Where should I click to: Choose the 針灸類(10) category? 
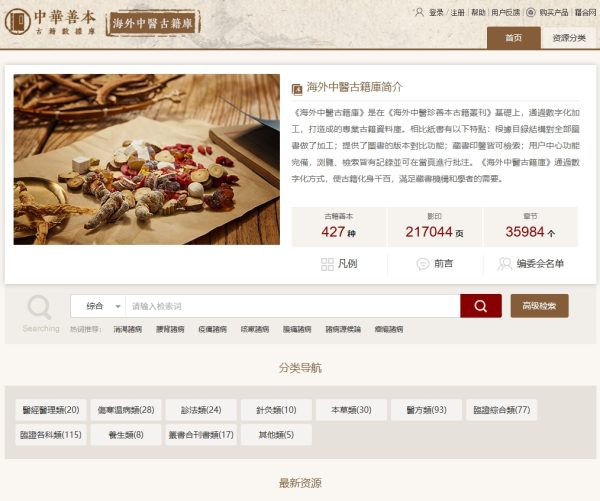point(276,410)
